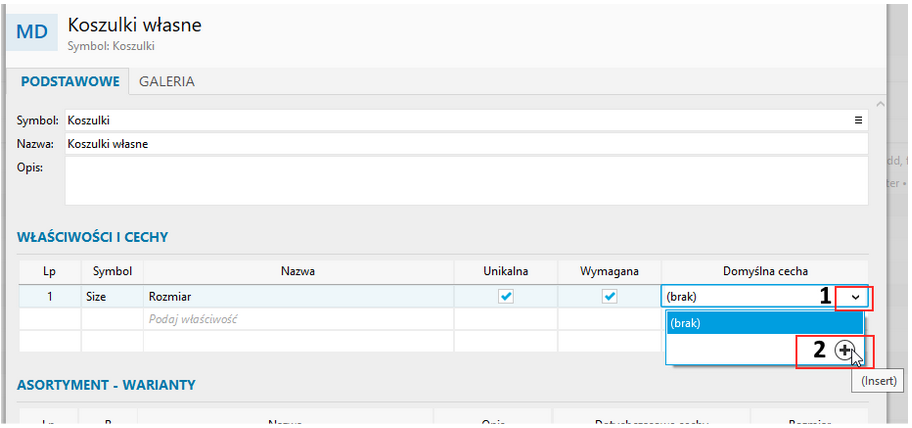
Task: Uncheck the Wymagana checkbox for Rozmiar
Action: (610, 297)
